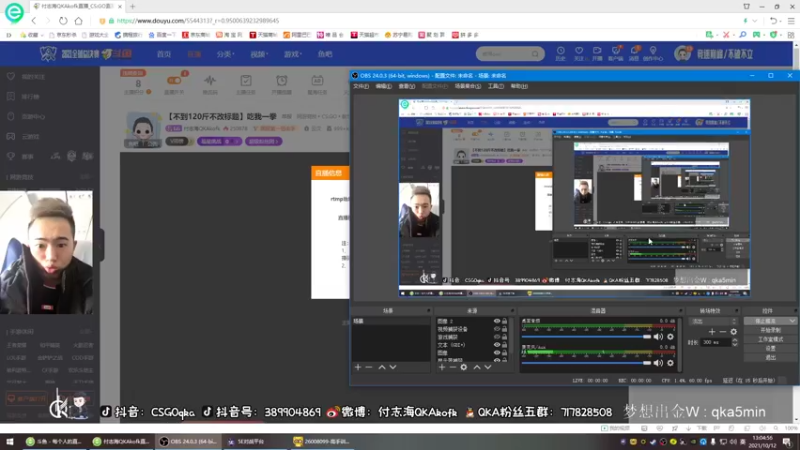
Task: Move the source up with the sources up arrow
Action: 477,367
